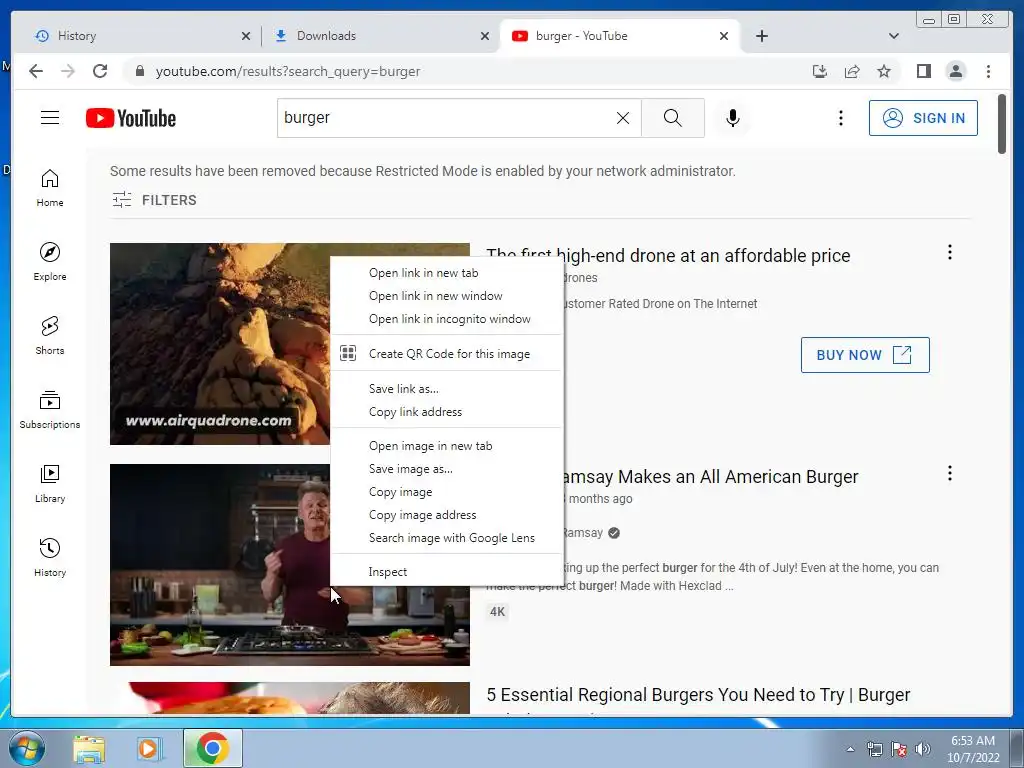Click the YouTube logo
This screenshot has height=768, width=1024.
131,118
